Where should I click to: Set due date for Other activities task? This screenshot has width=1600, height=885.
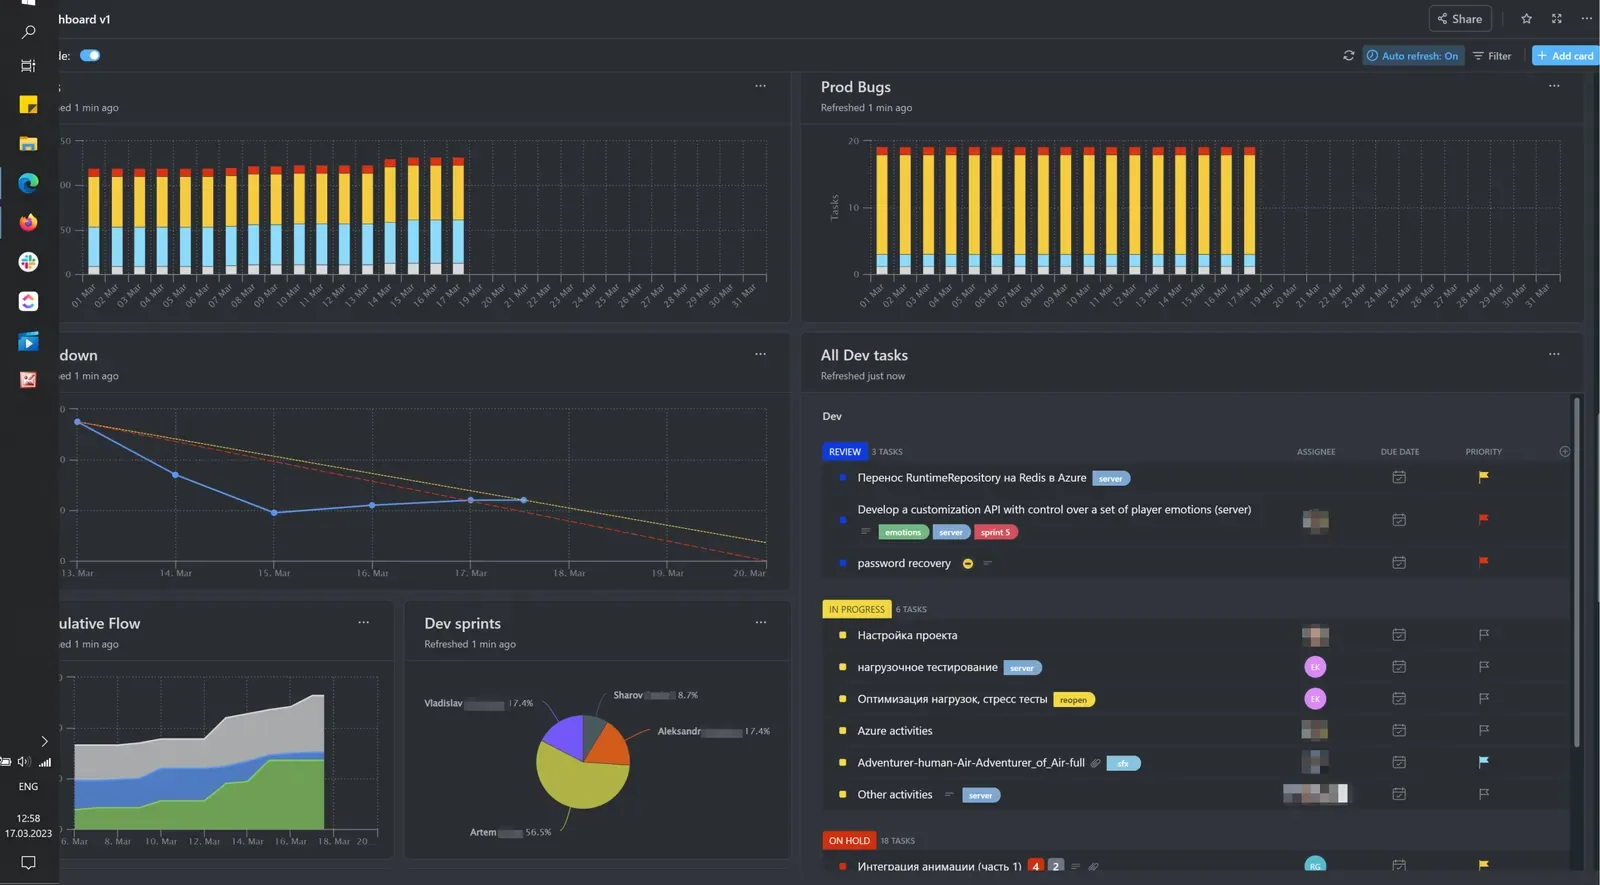1399,794
